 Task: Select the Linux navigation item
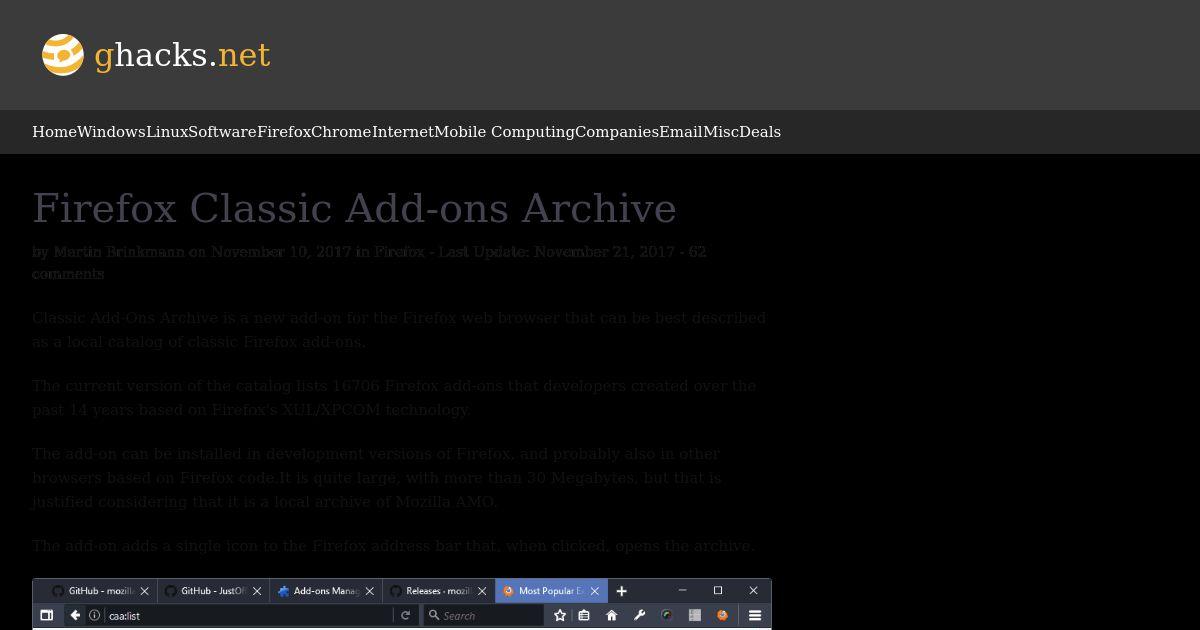pyautogui.click(x=167, y=132)
